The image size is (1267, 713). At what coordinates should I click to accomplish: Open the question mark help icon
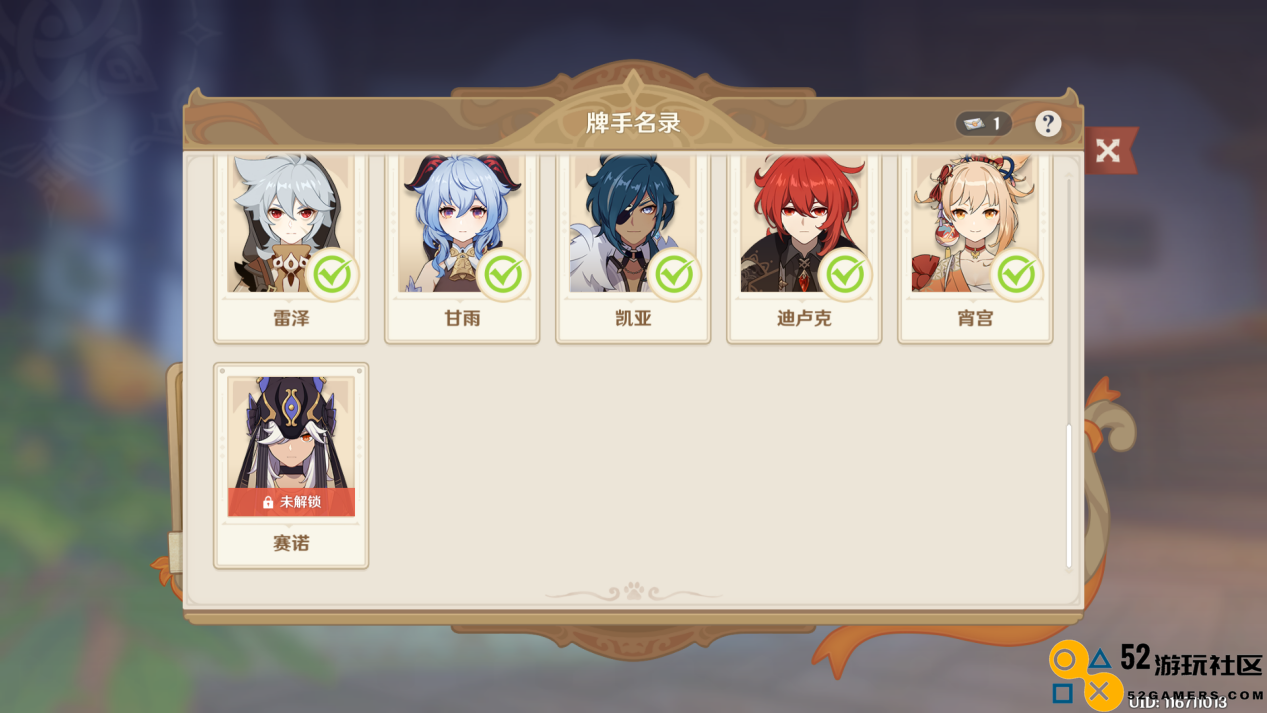tap(1047, 123)
